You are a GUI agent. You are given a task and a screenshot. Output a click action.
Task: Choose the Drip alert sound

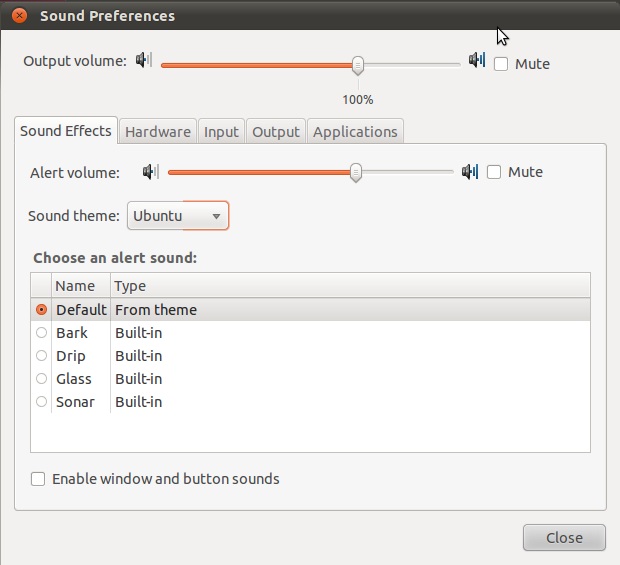pos(41,356)
